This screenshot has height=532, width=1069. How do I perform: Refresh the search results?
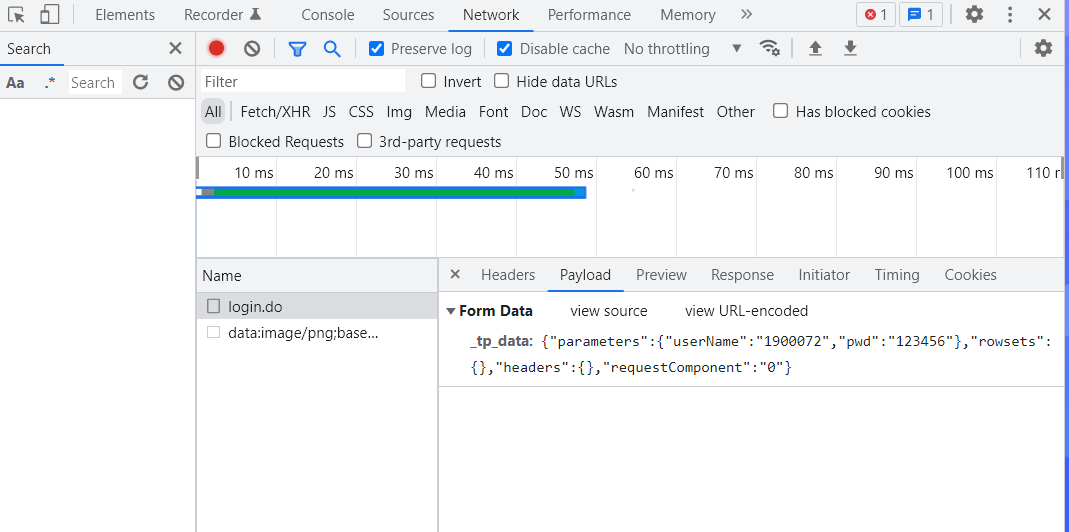(x=140, y=83)
